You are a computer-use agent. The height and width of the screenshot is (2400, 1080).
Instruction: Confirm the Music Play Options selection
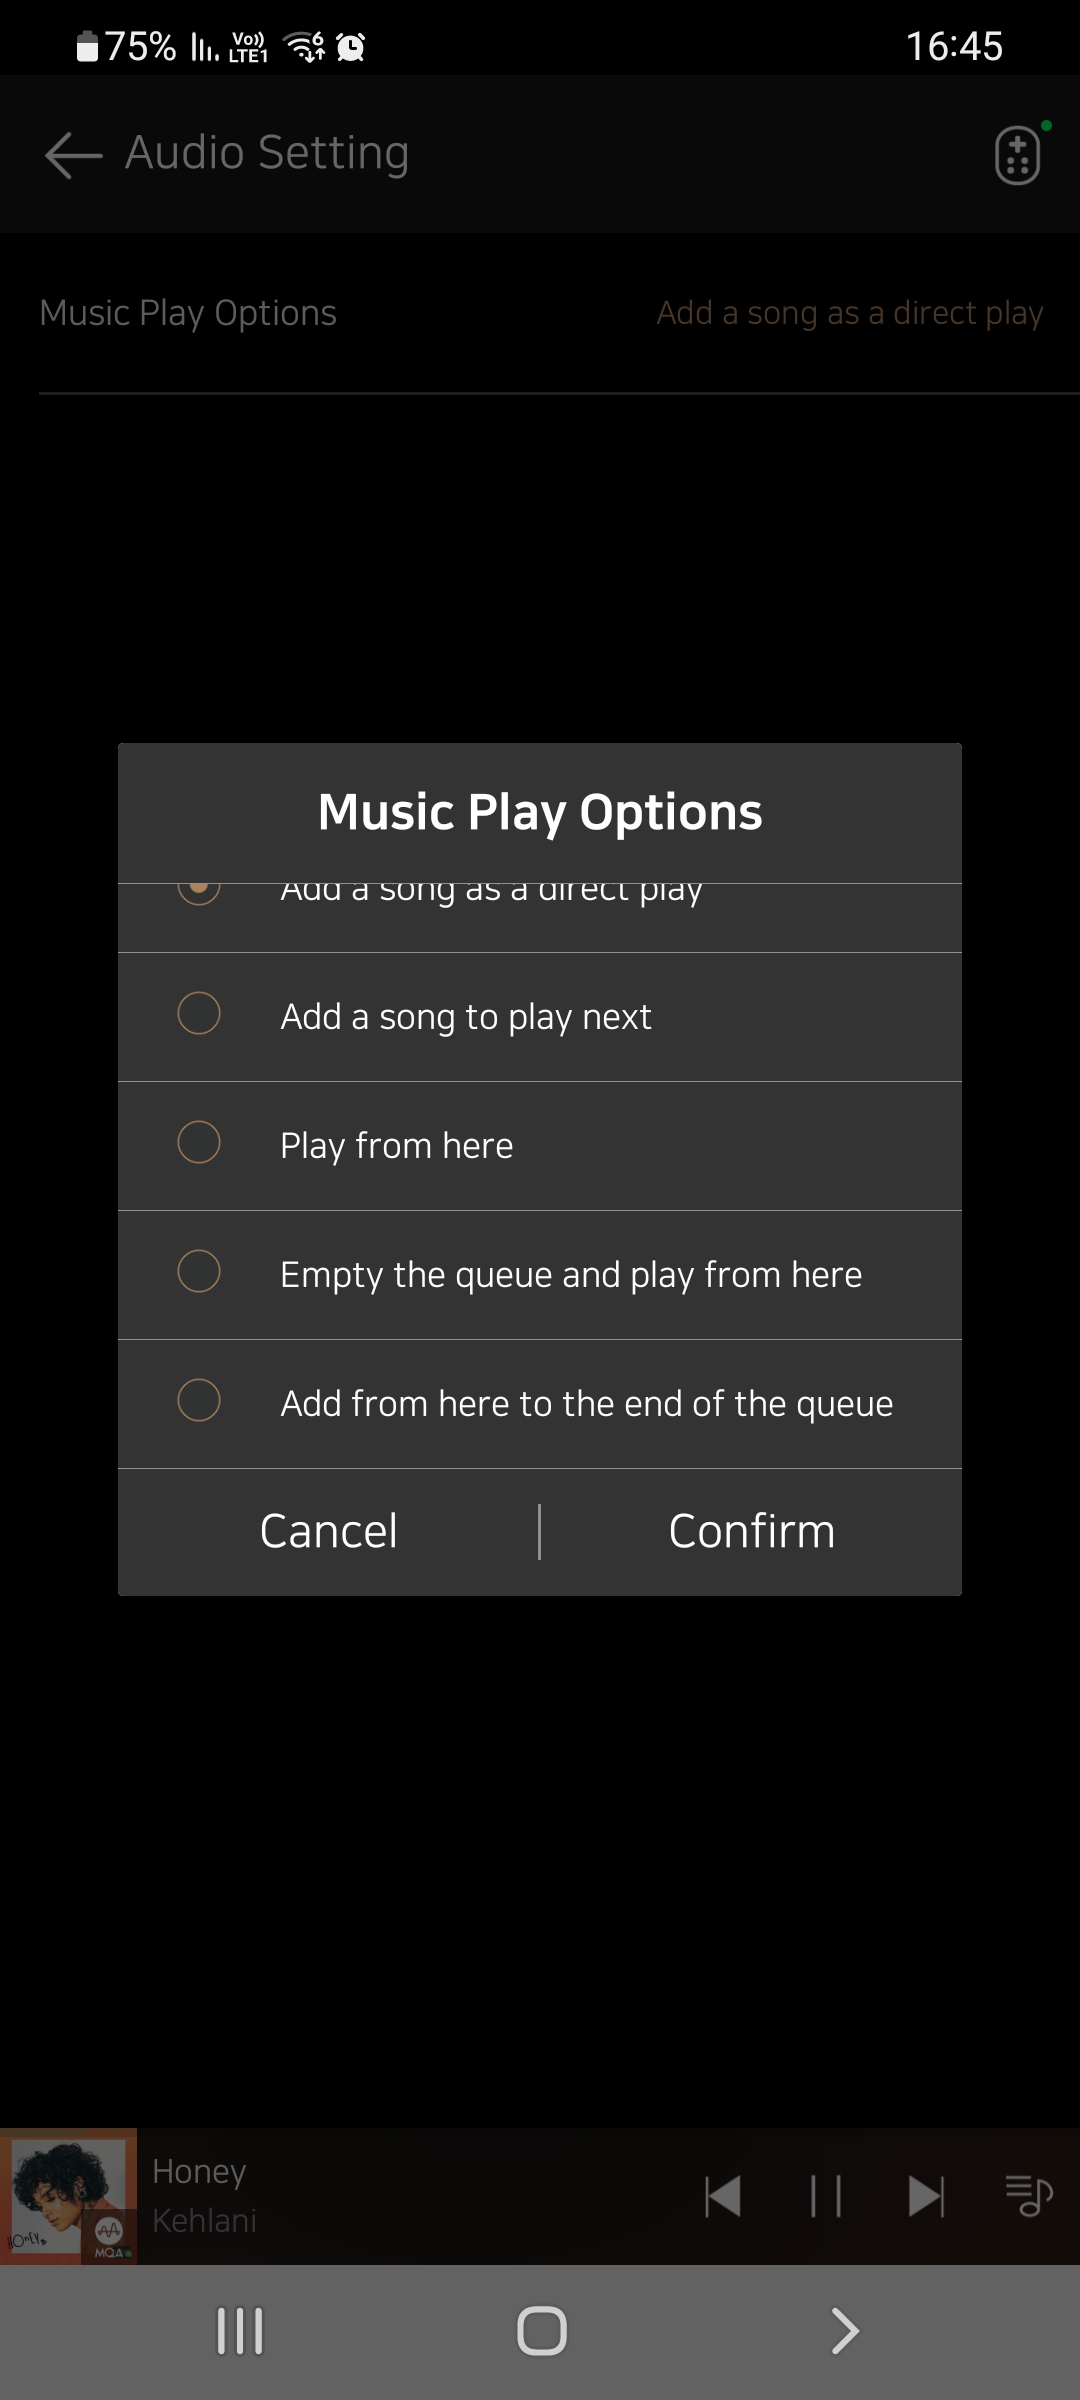pos(751,1532)
